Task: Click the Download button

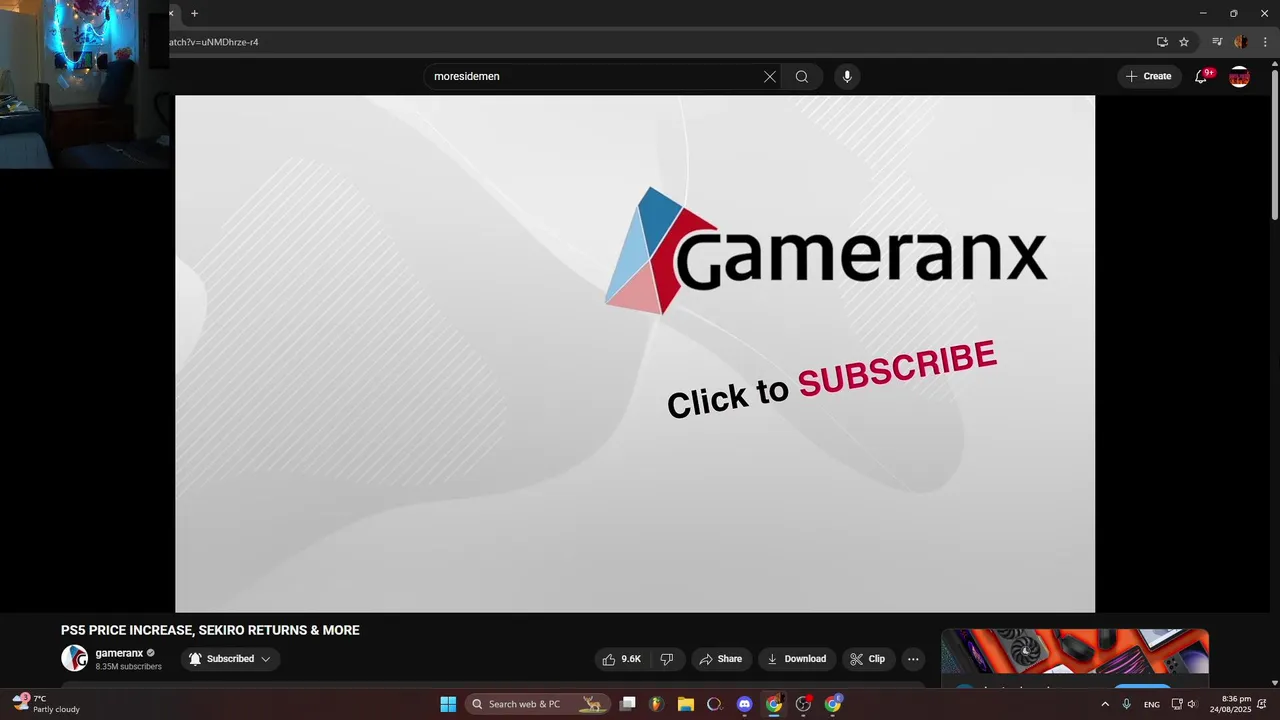Action: (x=796, y=659)
